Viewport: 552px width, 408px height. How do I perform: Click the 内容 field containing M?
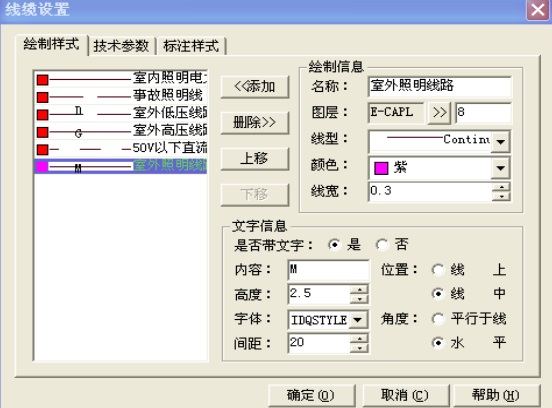pyautogui.click(x=328, y=270)
